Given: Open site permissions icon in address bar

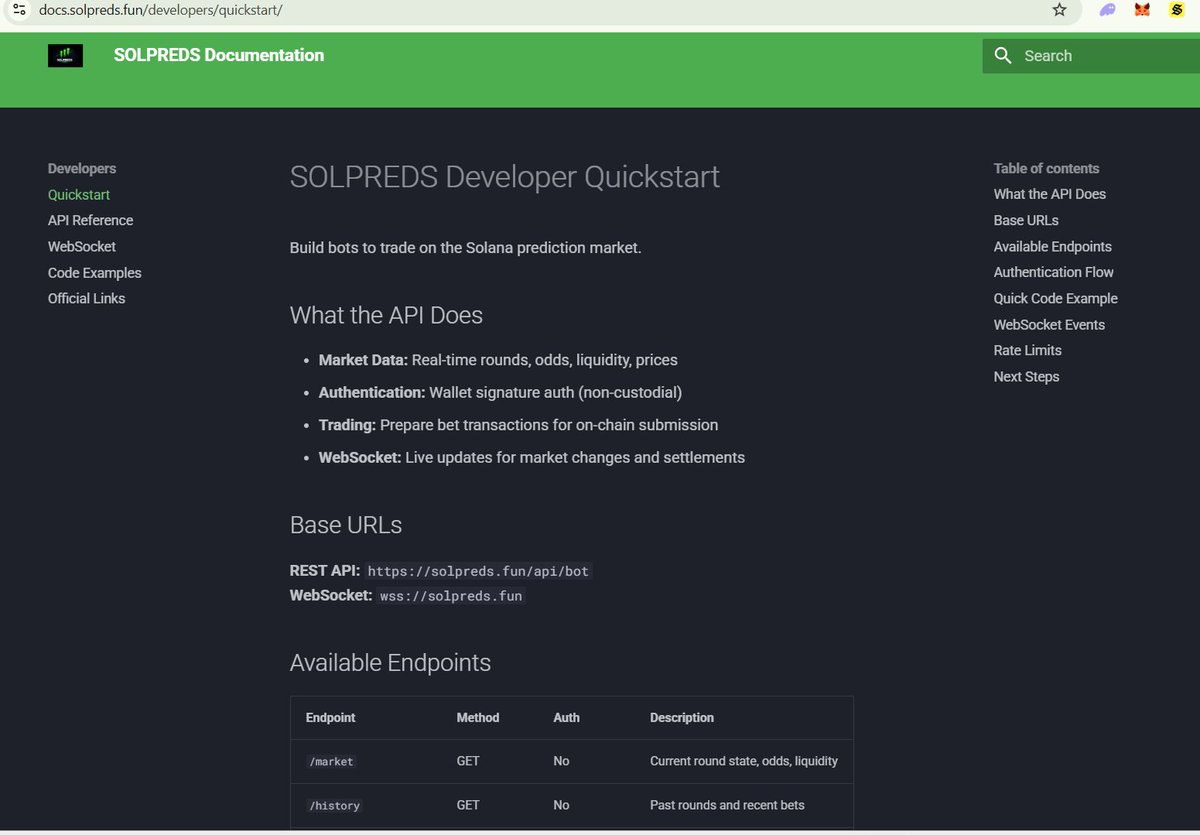Looking at the screenshot, I should 21,9.
